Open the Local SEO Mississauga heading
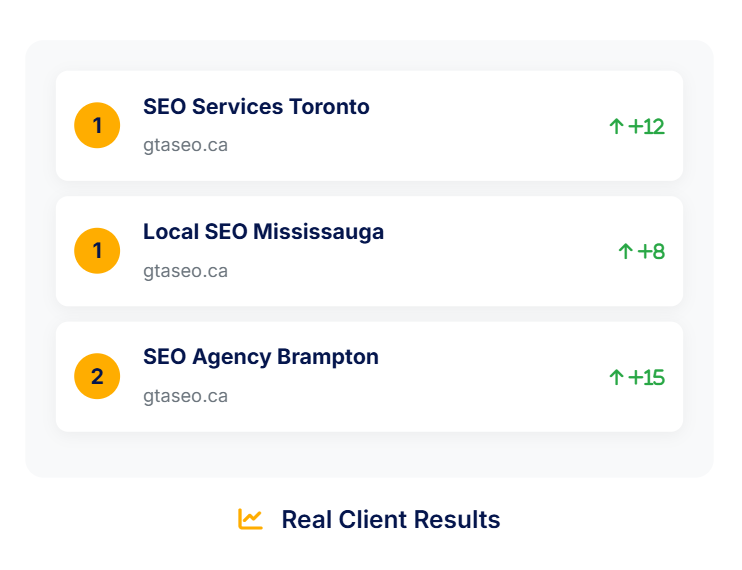742x570 pixels. coord(263,232)
